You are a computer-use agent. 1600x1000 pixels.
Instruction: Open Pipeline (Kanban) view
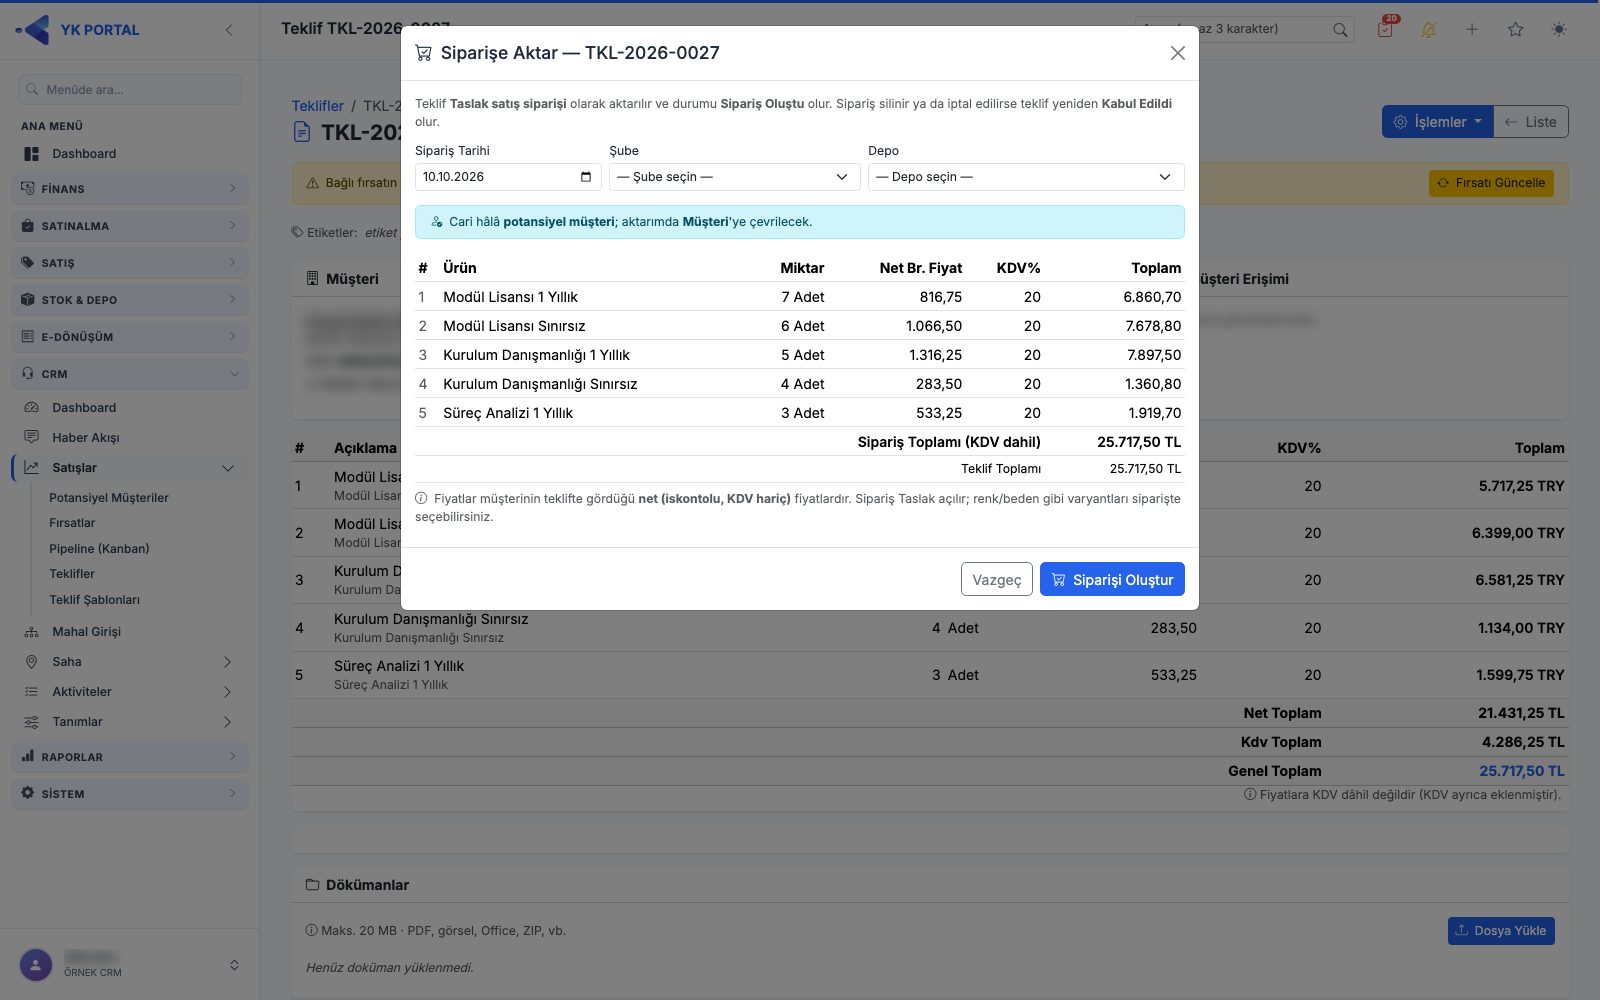(99, 549)
